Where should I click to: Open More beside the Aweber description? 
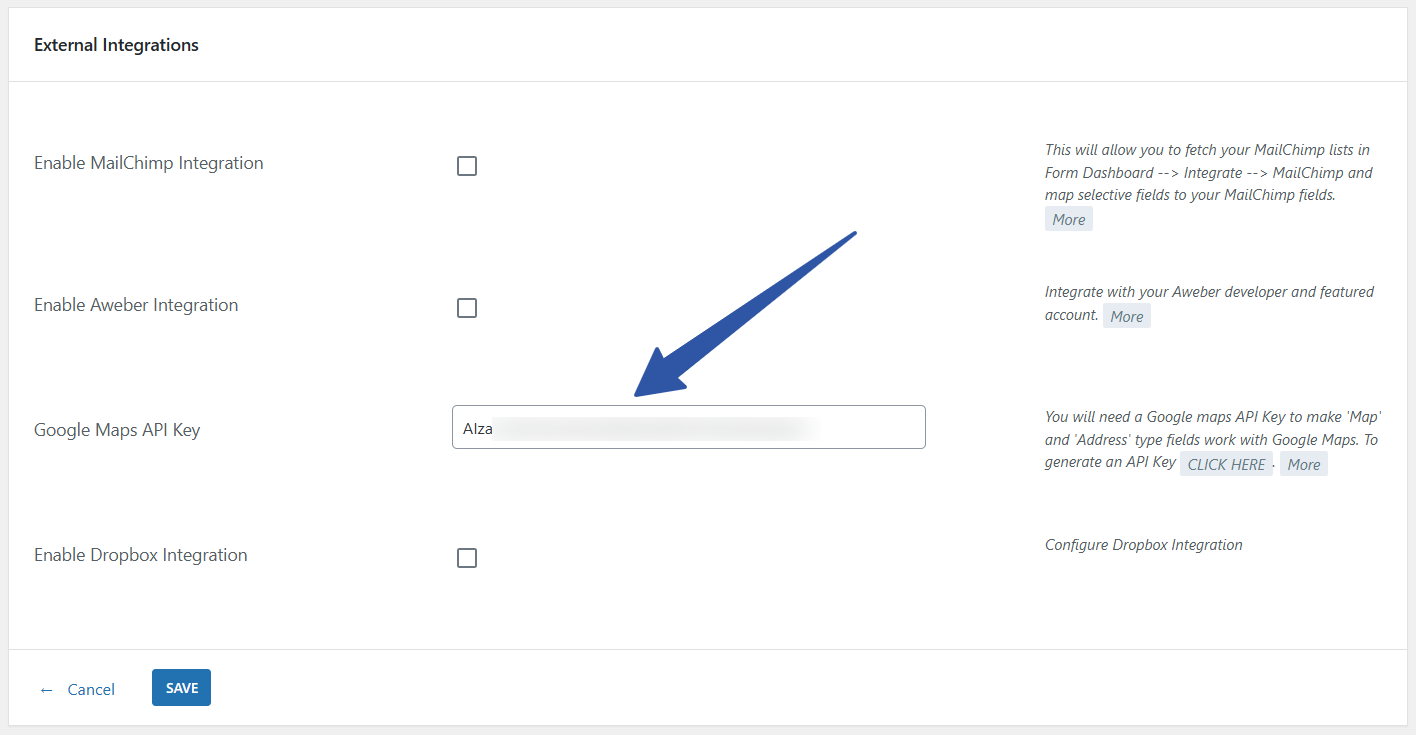pos(1126,316)
